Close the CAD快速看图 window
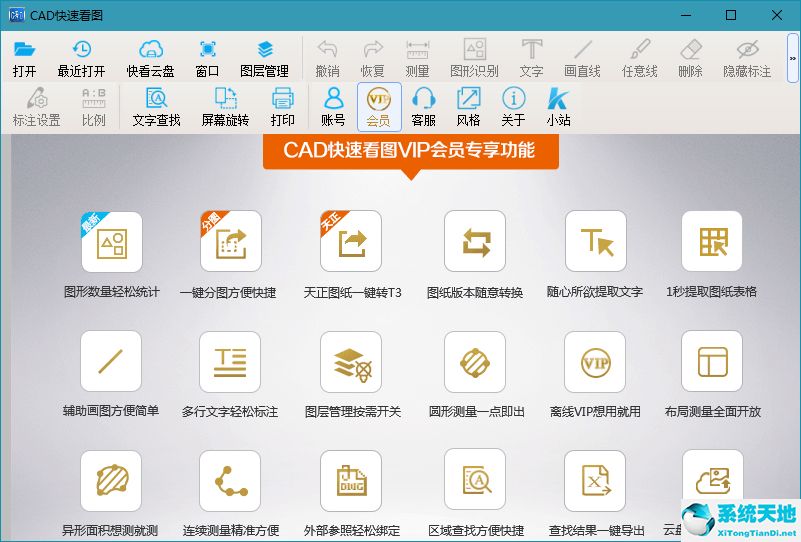Viewport: 801px width, 542px height. [777, 15]
